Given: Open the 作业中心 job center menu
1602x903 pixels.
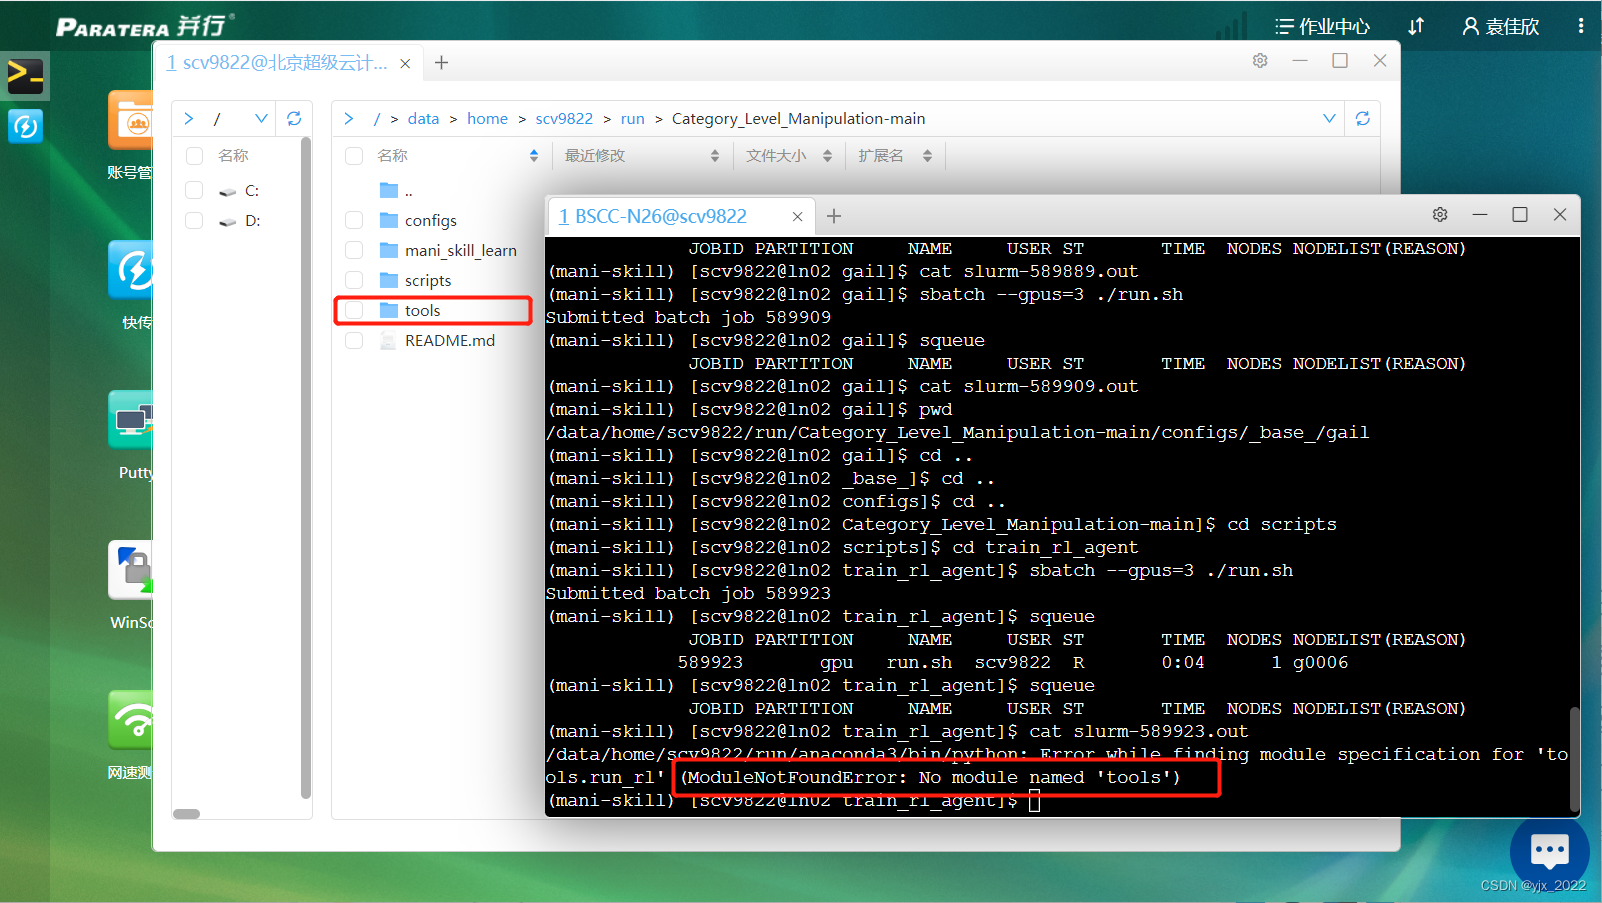Looking at the screenshot, I should point(1322,26).
